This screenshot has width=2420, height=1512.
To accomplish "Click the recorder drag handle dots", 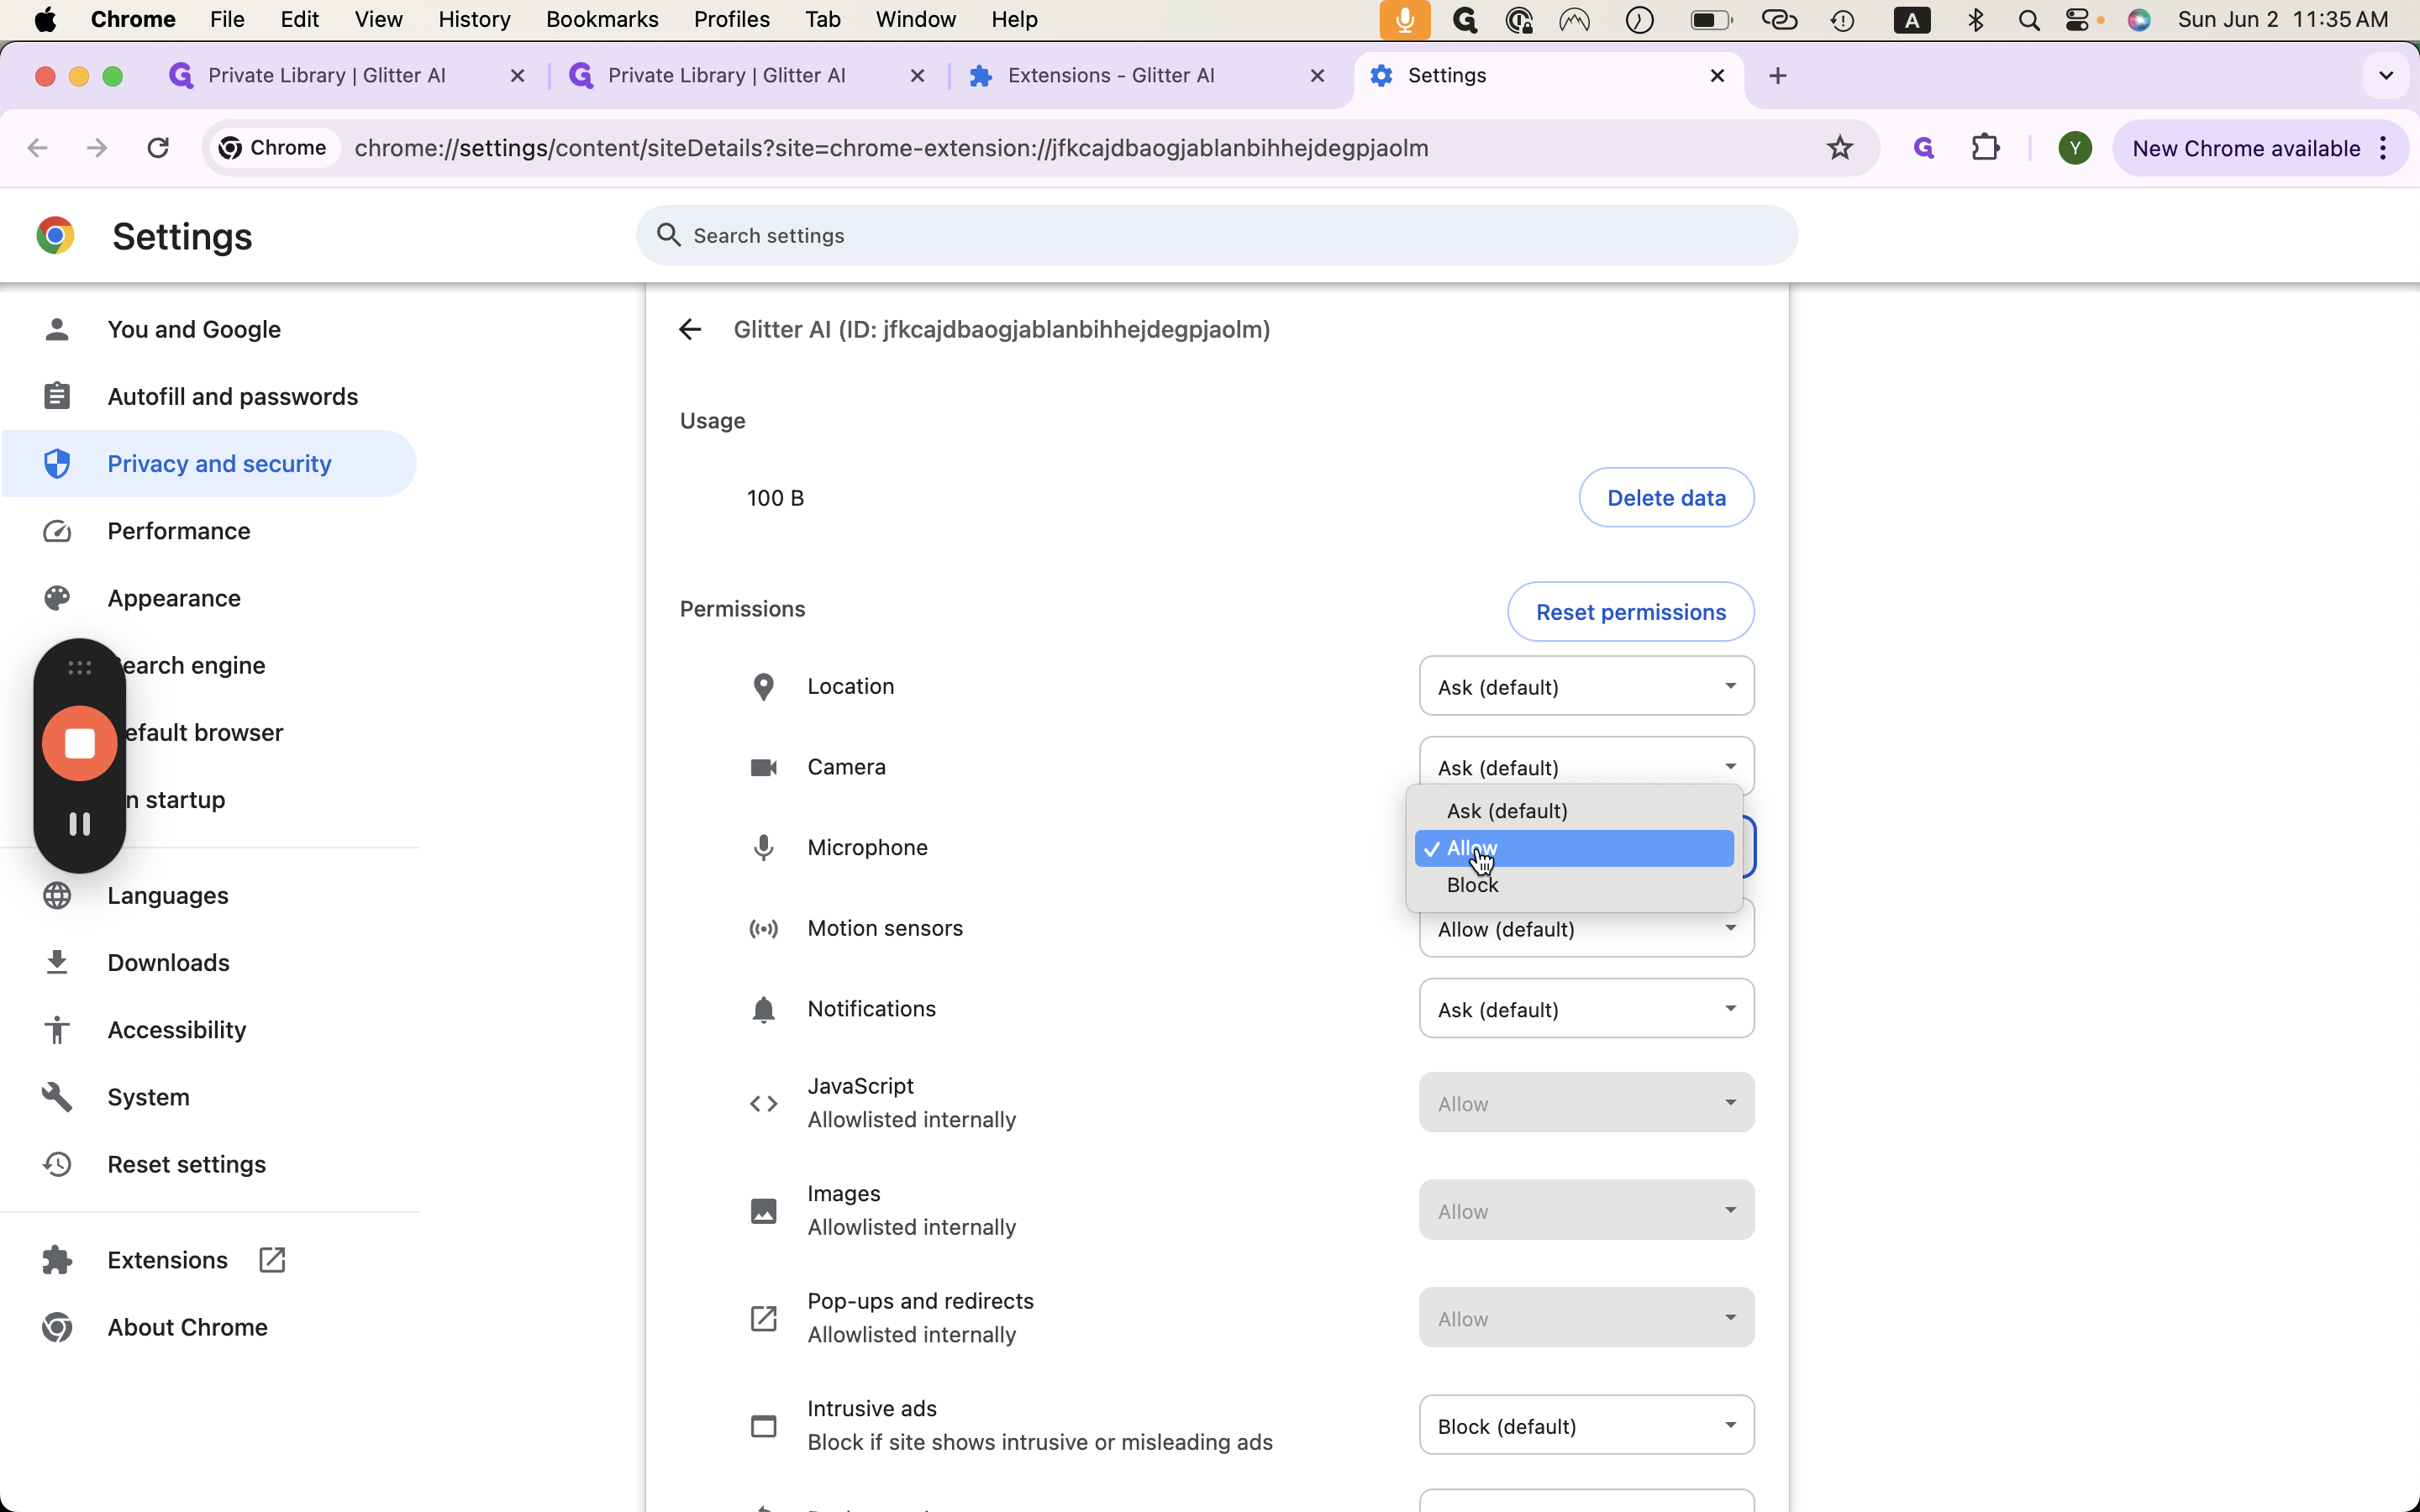I will (80, 667).
